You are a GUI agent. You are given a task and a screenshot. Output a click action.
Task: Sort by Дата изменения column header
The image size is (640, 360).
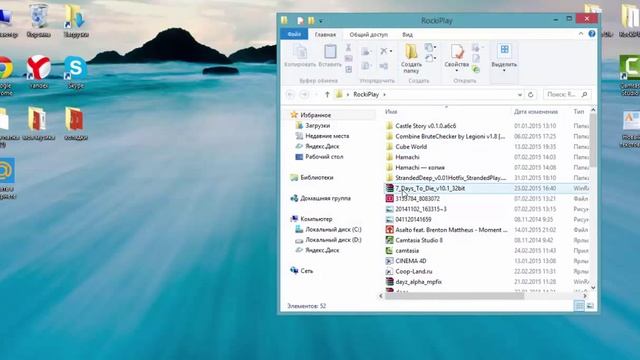[536, 111]
